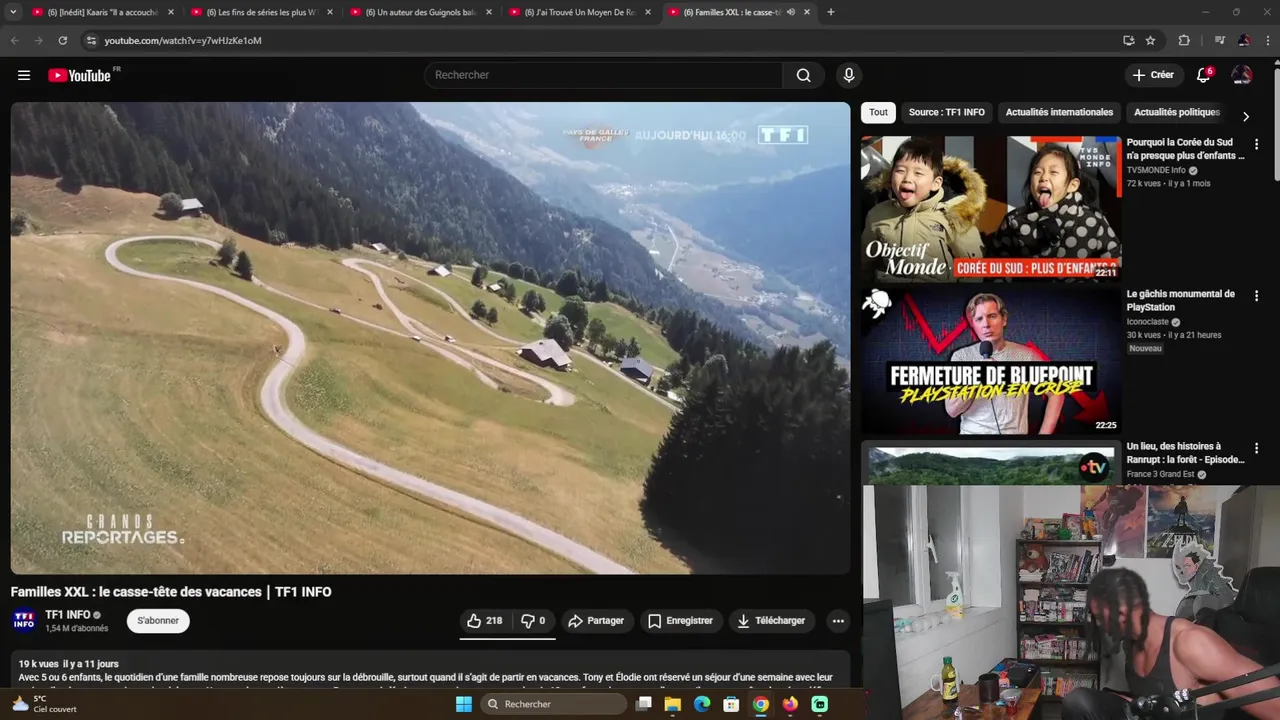Click the Télécharger download button

[771, 621]
